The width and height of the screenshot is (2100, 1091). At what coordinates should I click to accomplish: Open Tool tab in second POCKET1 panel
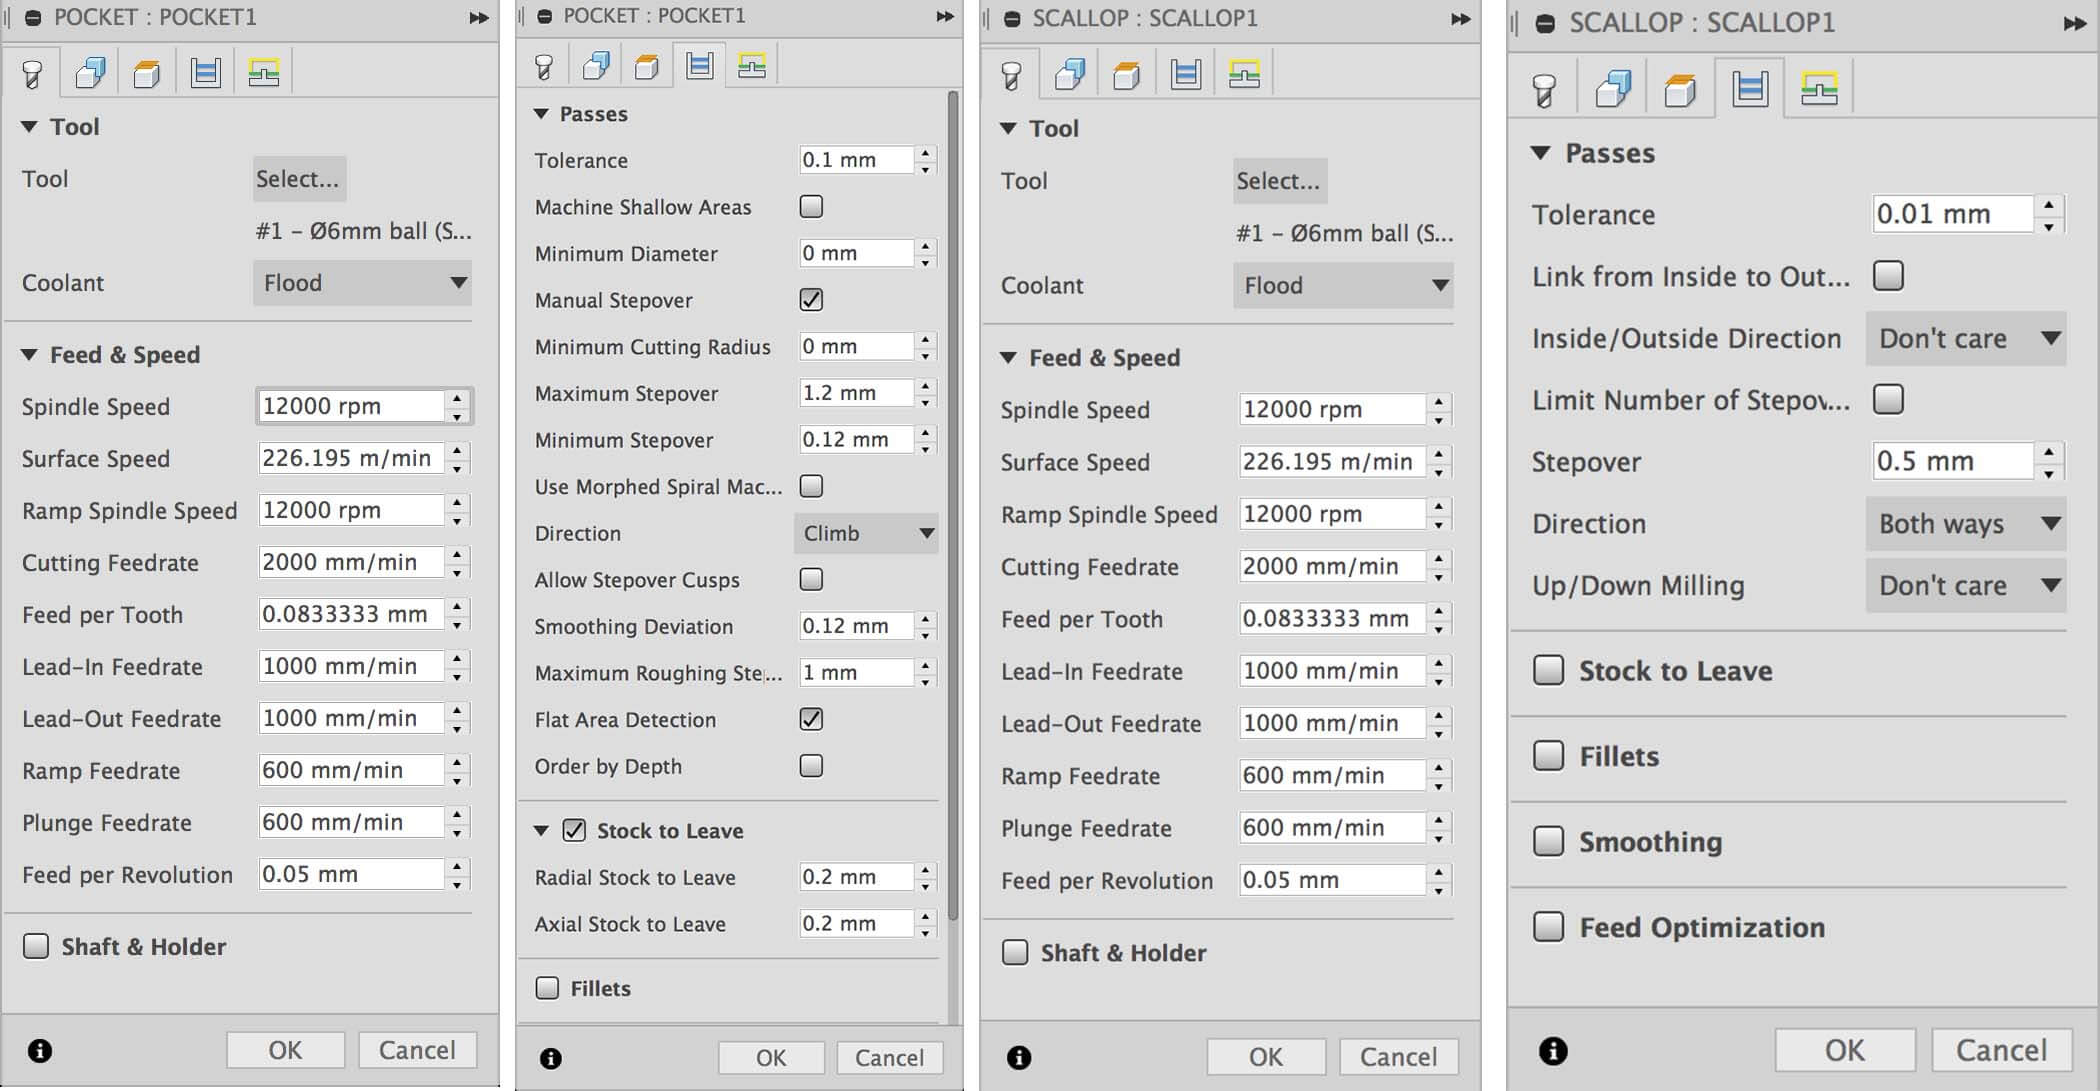pyautogui.click(x=544, y=67)
